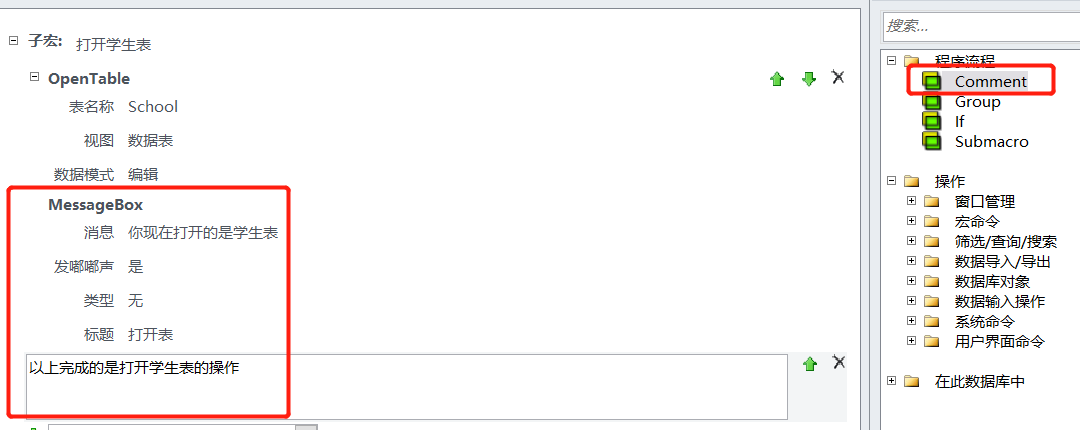Screen dimensions: 1080x430
Task: Collapse the 子宏 打开学生表 block
Action: [13, 41]
